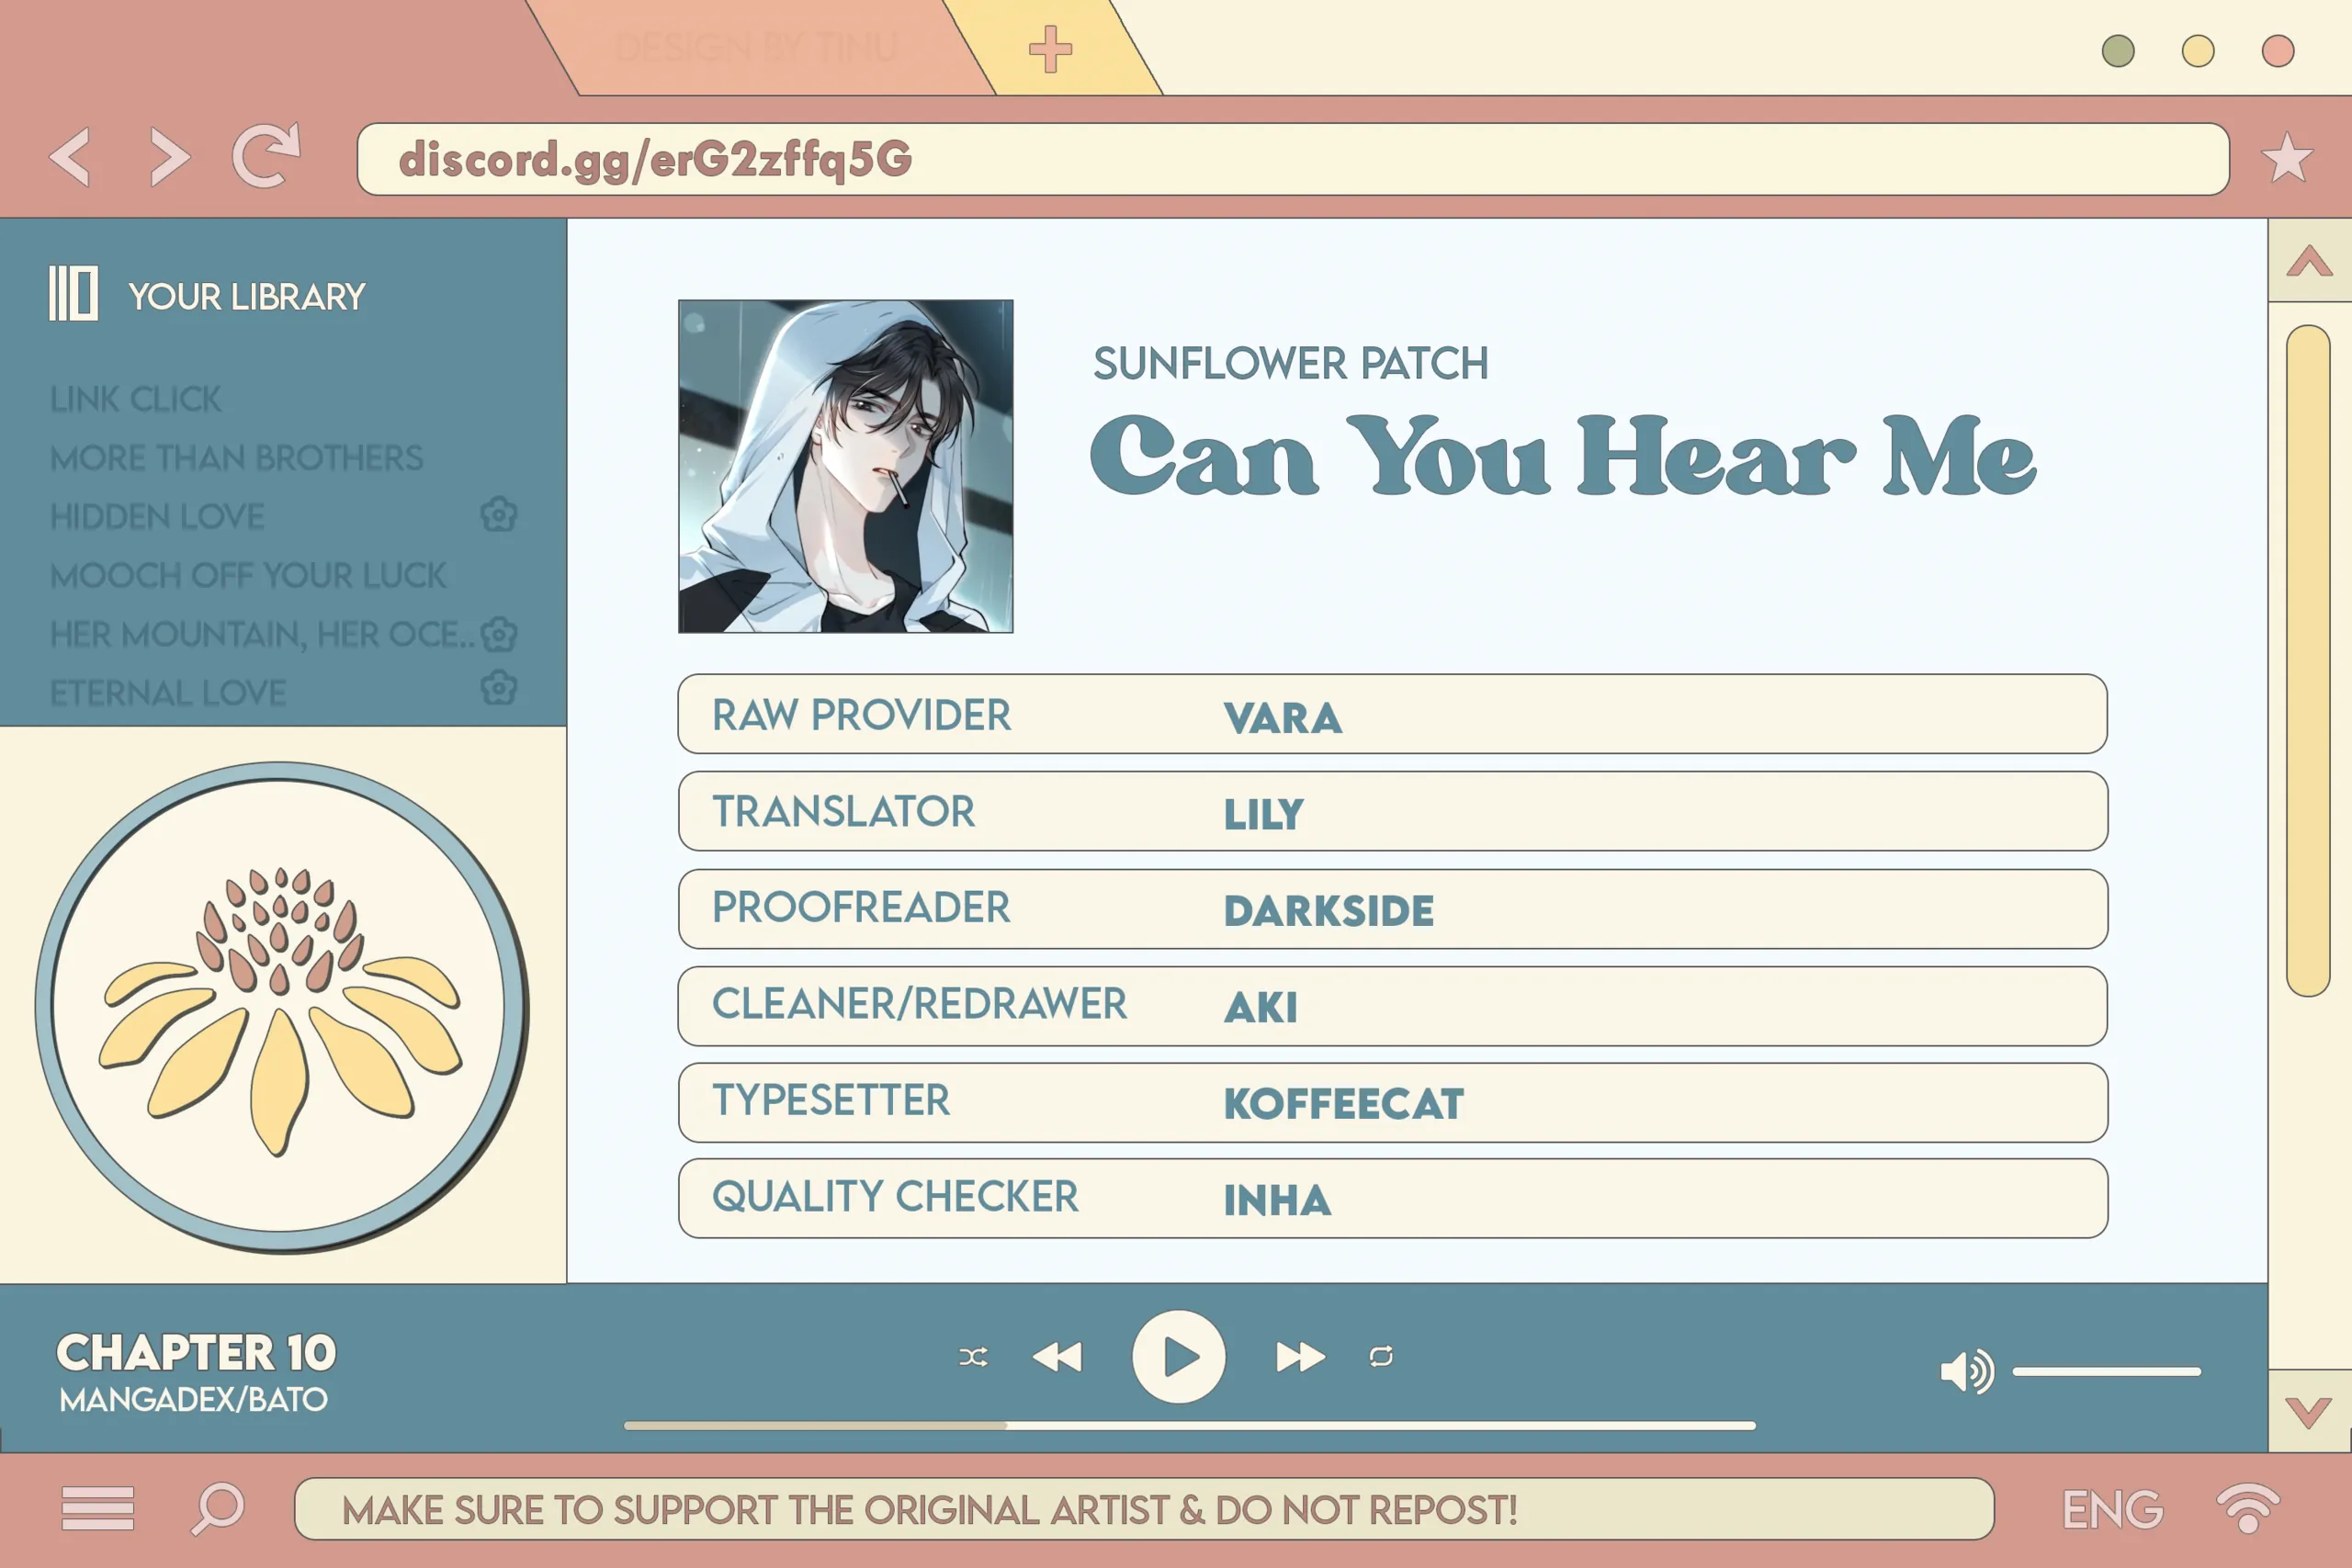This screenshot has height=1568, width=2352.
Task: Toggle repeat loop mode
Action: [1381, 1357]
